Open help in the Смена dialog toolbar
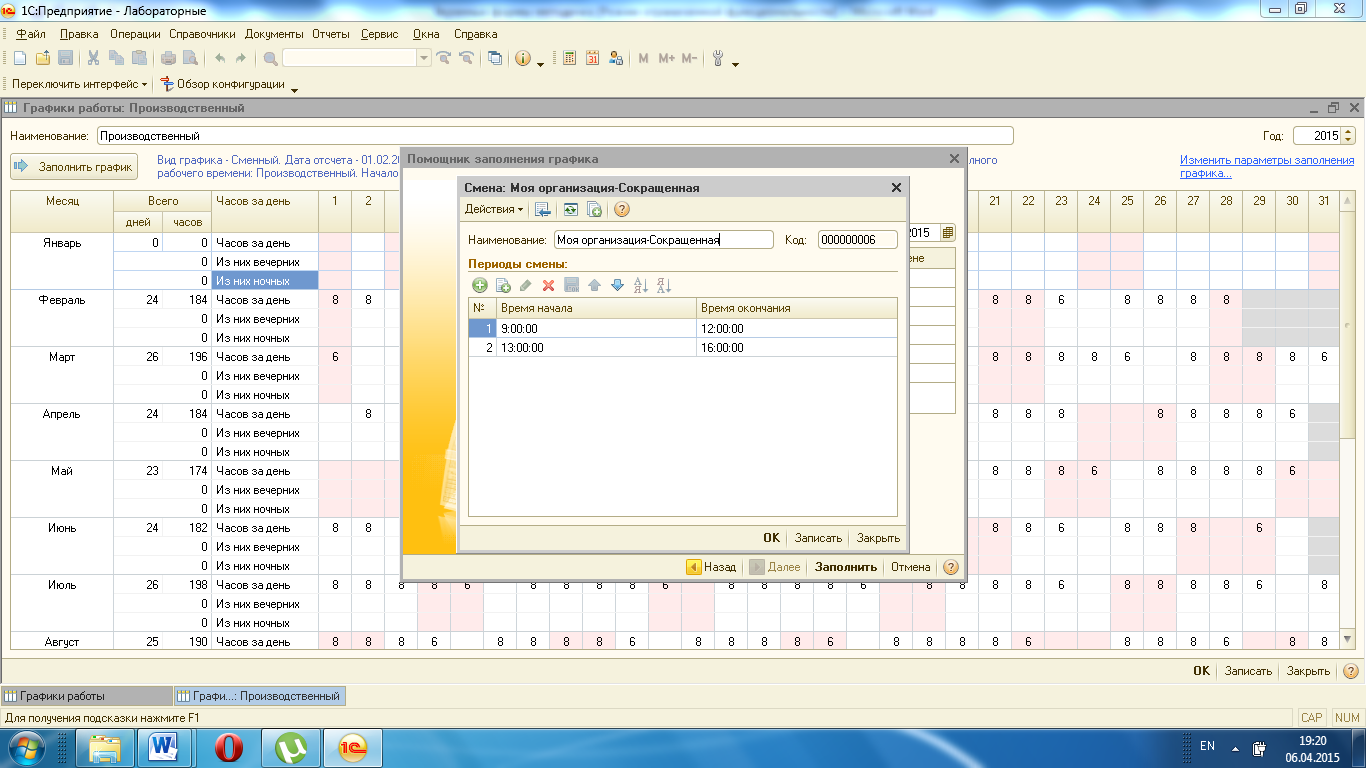Screen dimensions: 1366x768 (x=621, y=209)
